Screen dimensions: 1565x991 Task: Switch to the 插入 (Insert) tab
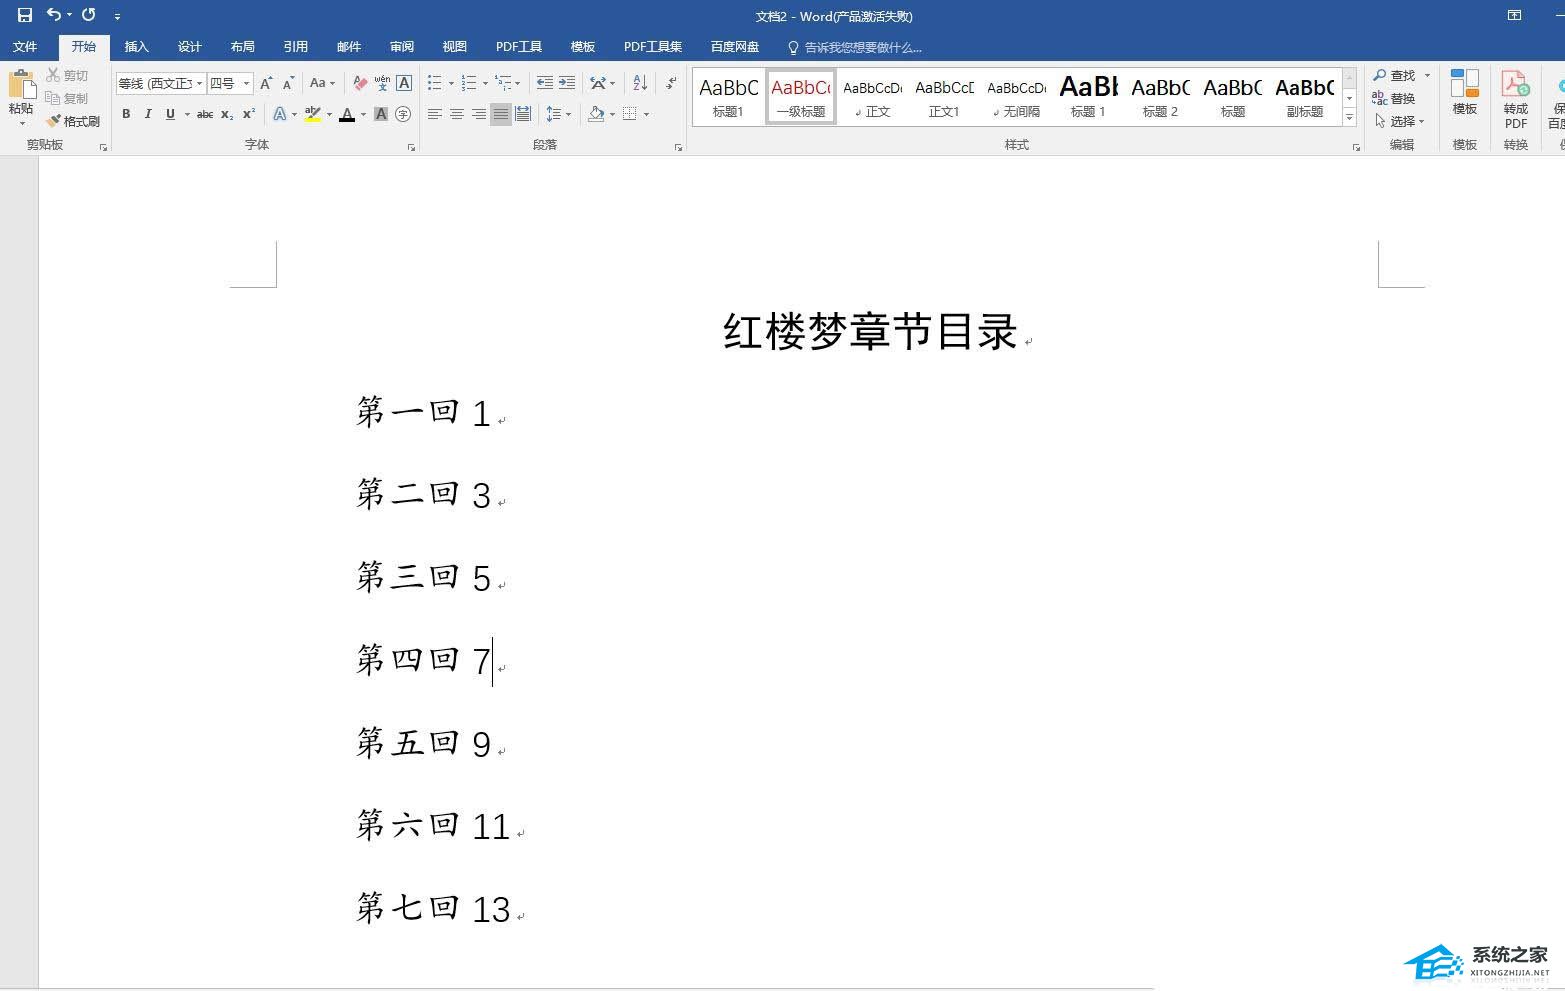coord(136,47)
